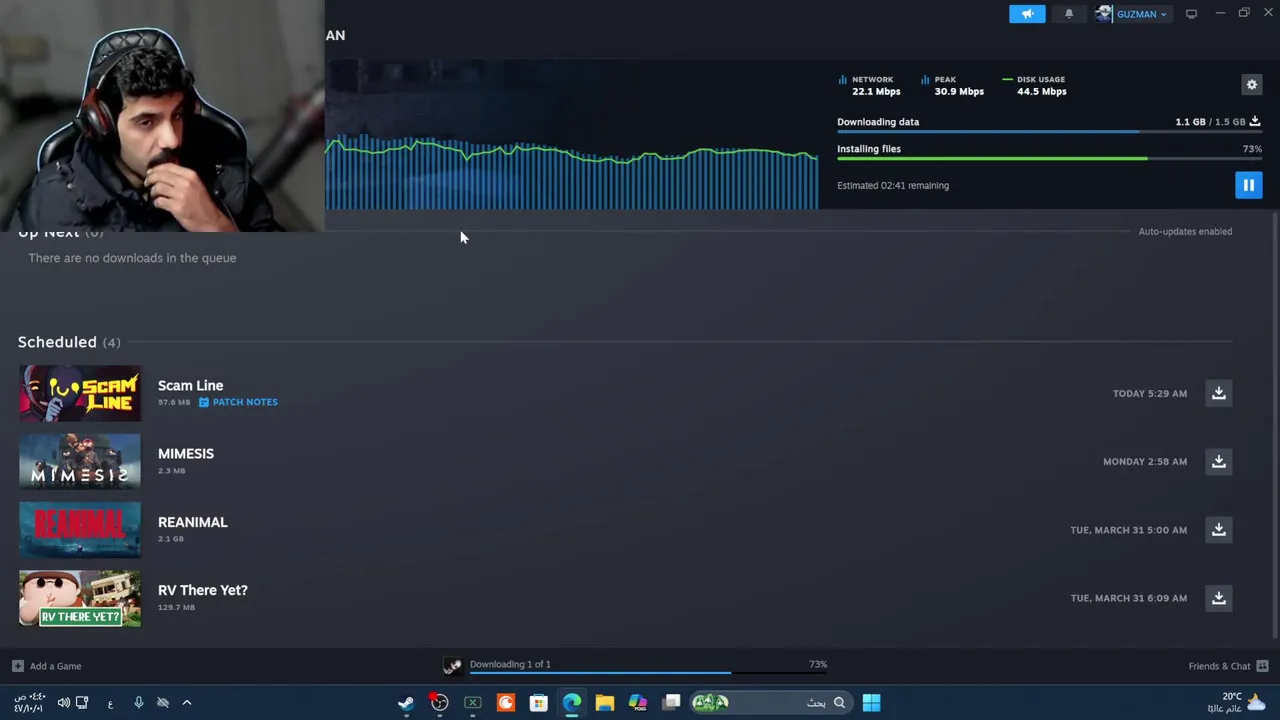Click the taskbar search box
Image resolution: width=1280 pixels, height=720 pixels.
tap(770, 702)
